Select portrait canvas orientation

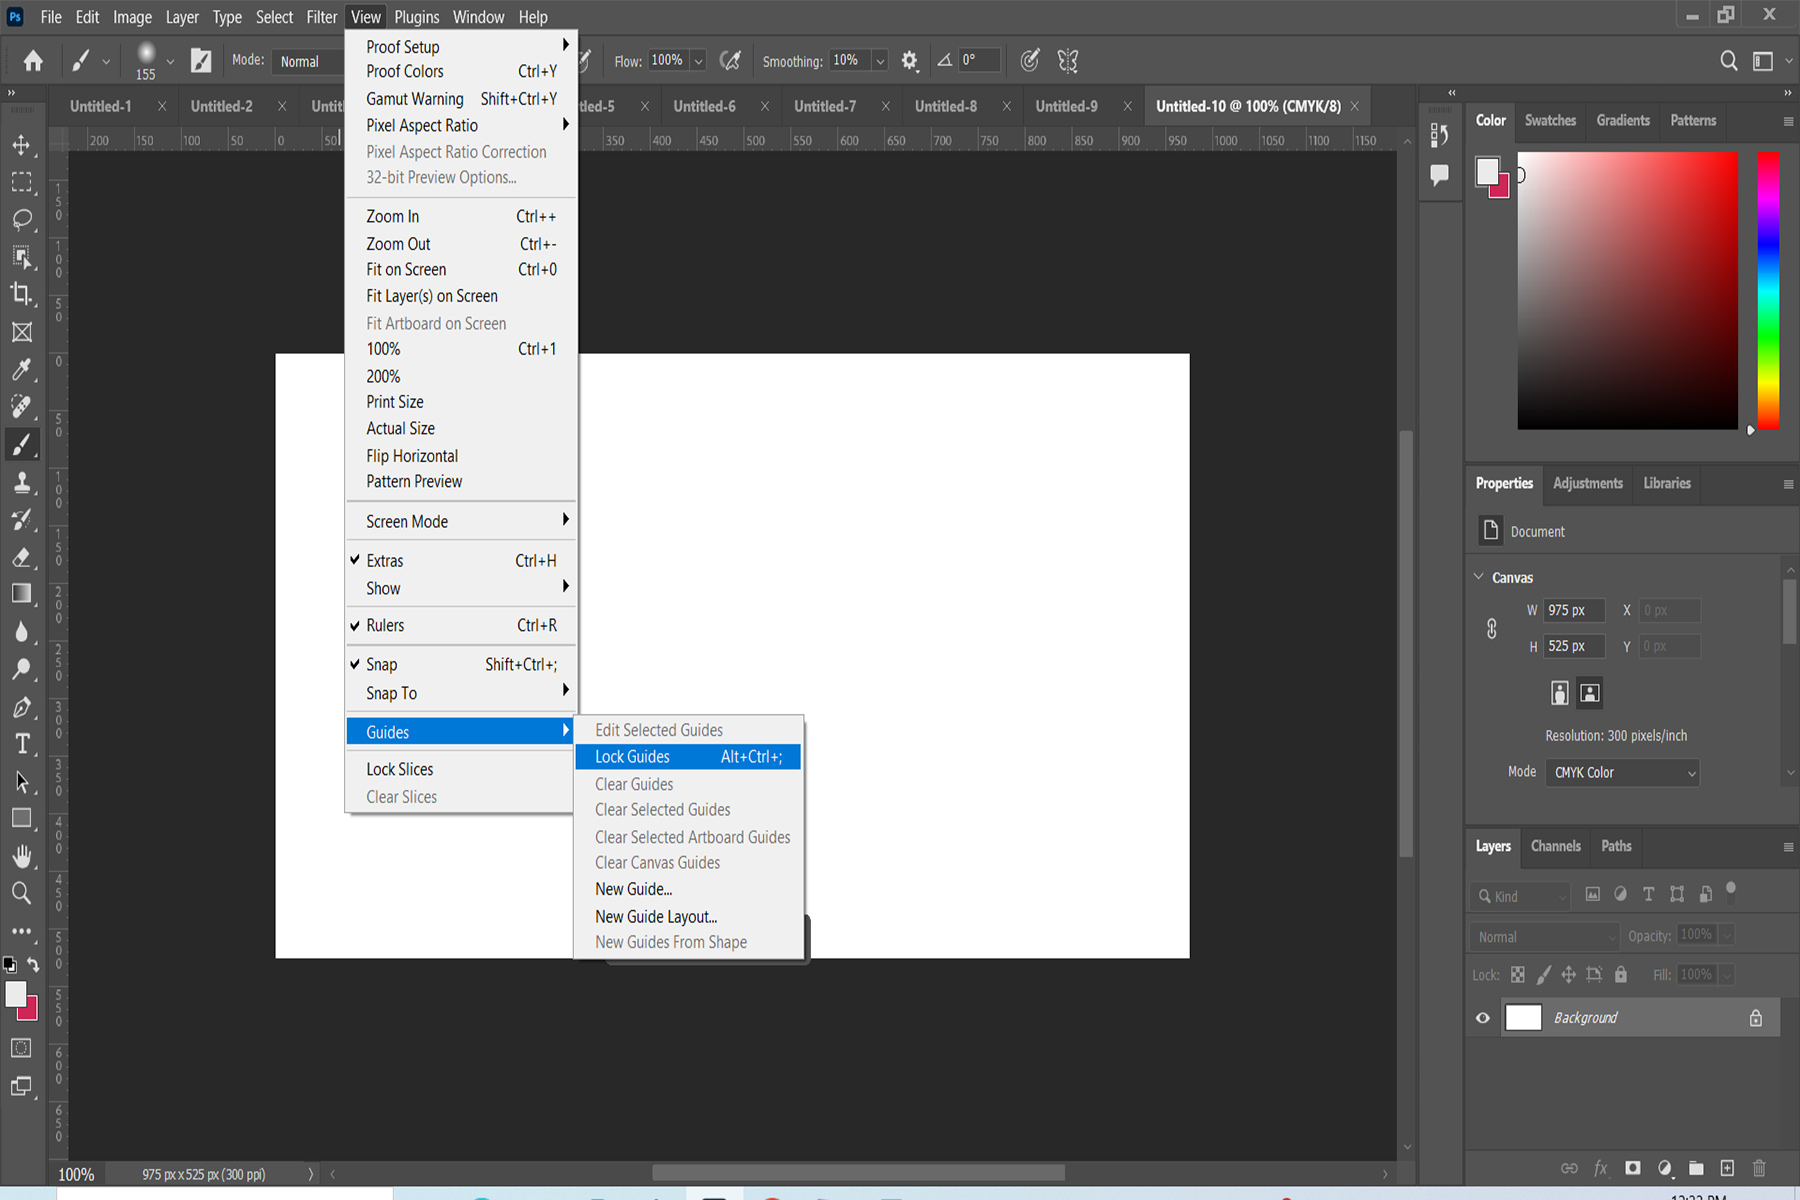[1559, 693]
